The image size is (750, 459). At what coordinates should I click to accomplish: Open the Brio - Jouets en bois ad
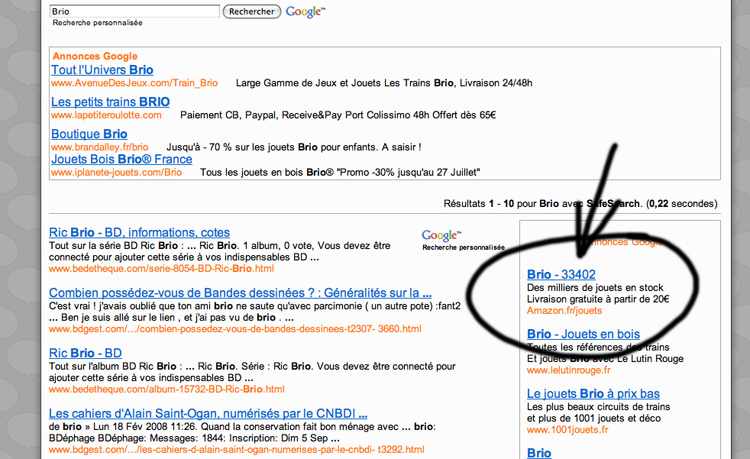click(x=583, y=333)
